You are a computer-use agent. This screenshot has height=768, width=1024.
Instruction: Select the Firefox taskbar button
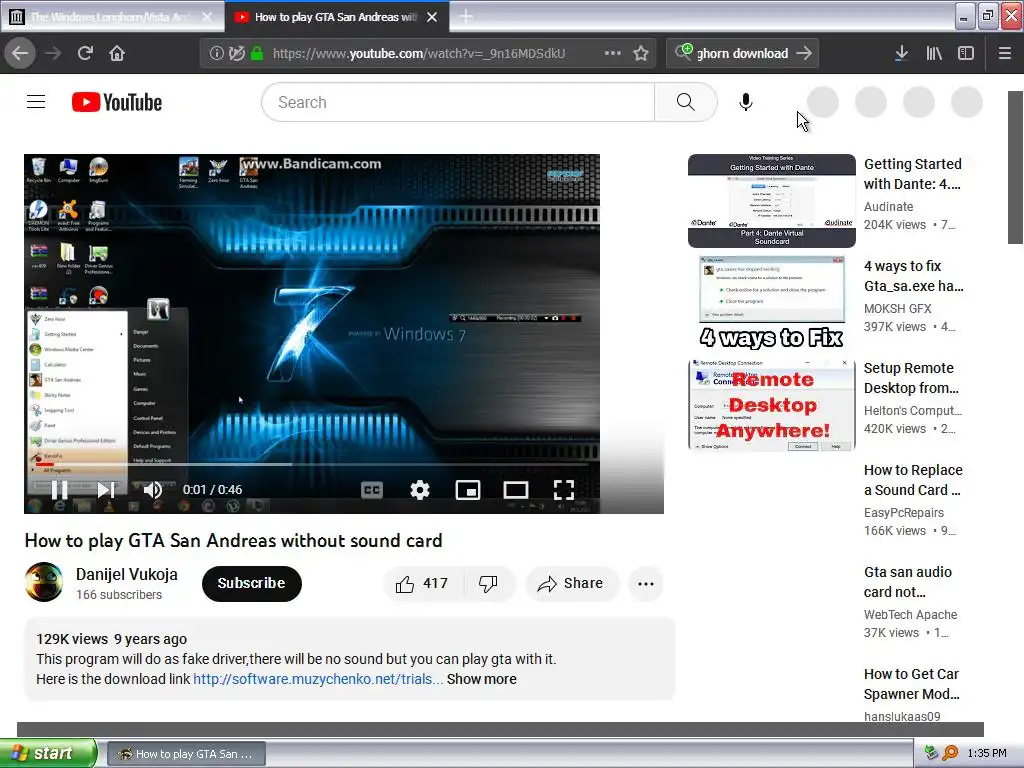[x=185, y=754]
